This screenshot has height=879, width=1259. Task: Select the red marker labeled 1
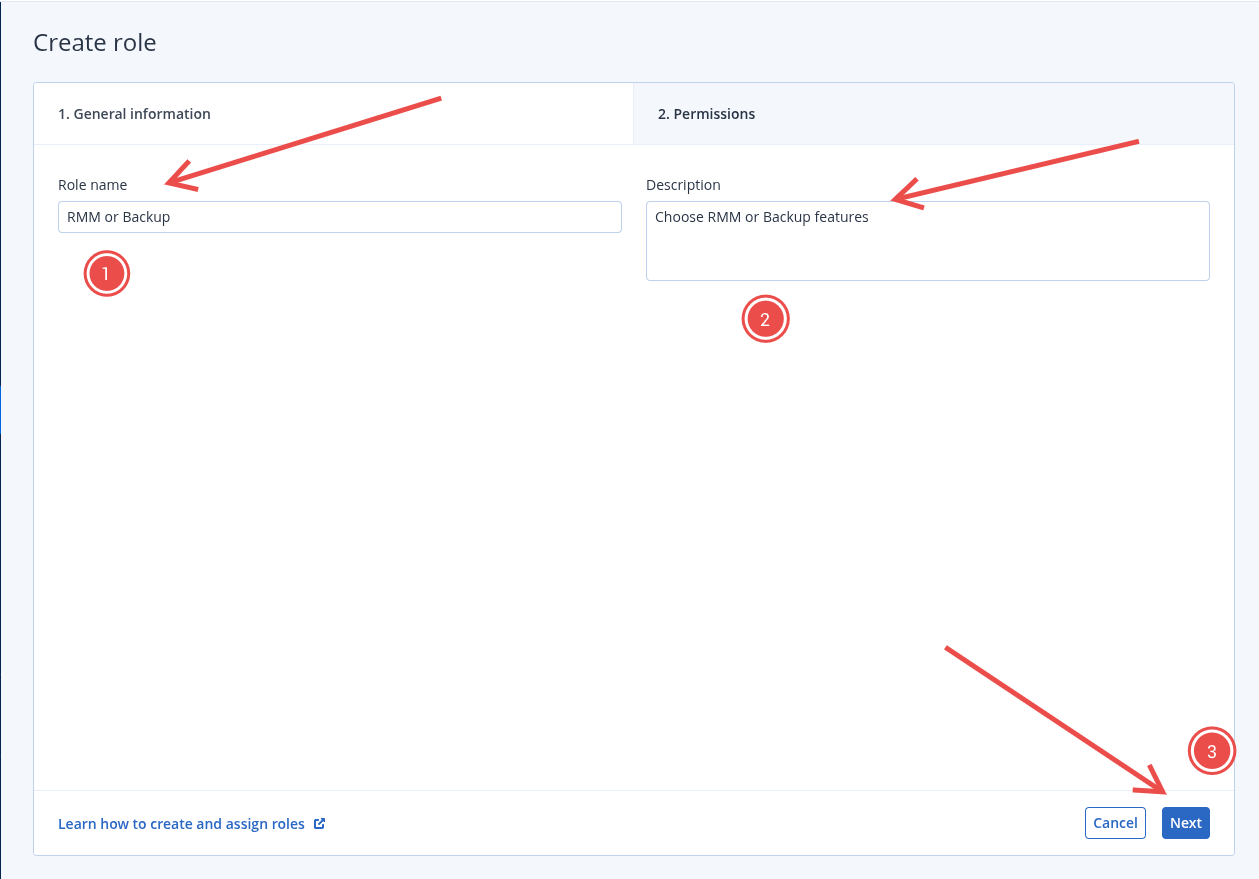[x=106, y=273]
